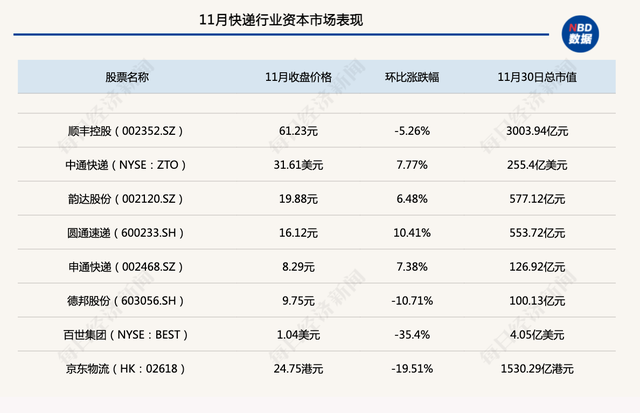The height and width of the screenshot is (413, 640).
Task: Click the closing price 8.29元
Action: pyautogui.click(x=298, y=267)
